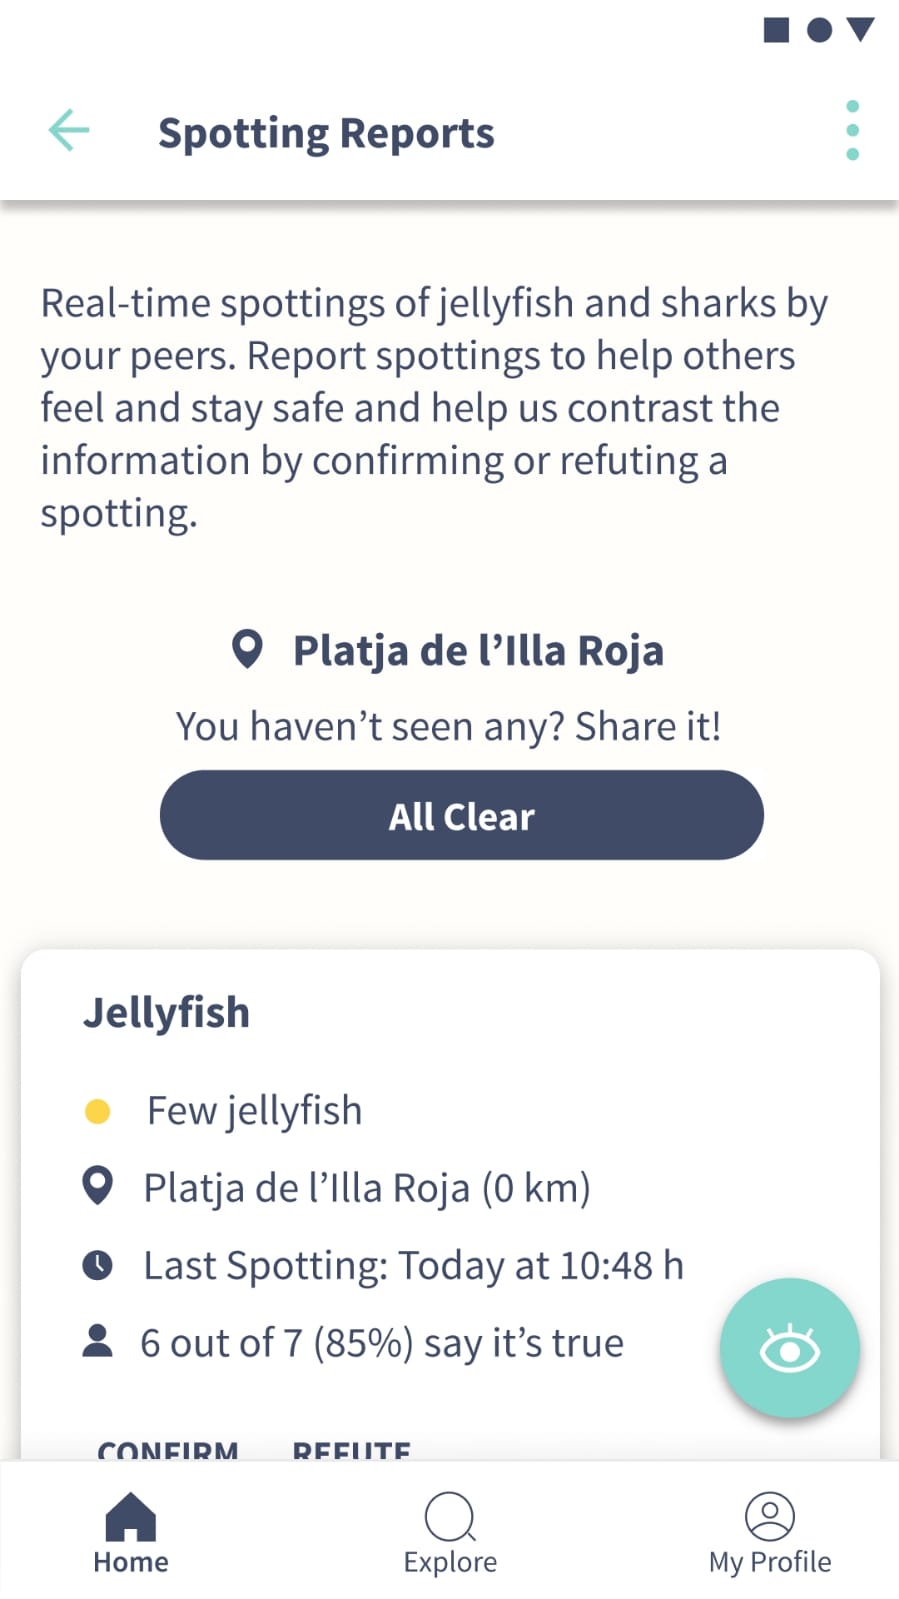899x1599 pixels.
Task: Click the location pin beside beach heading
Action: point(247,649)
